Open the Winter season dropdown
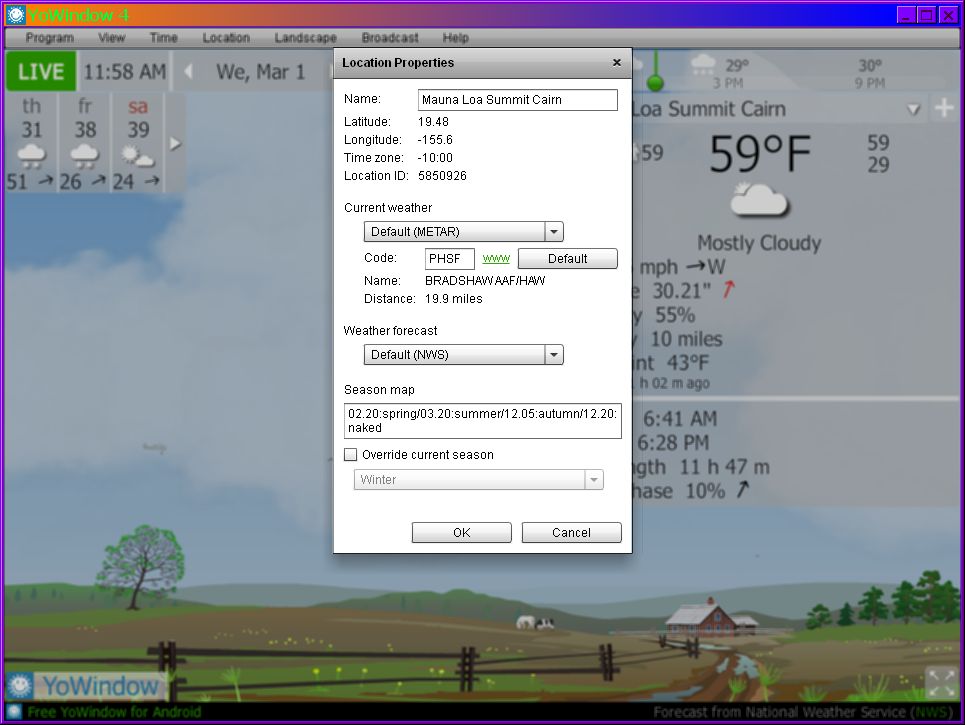 click(479, 480)
